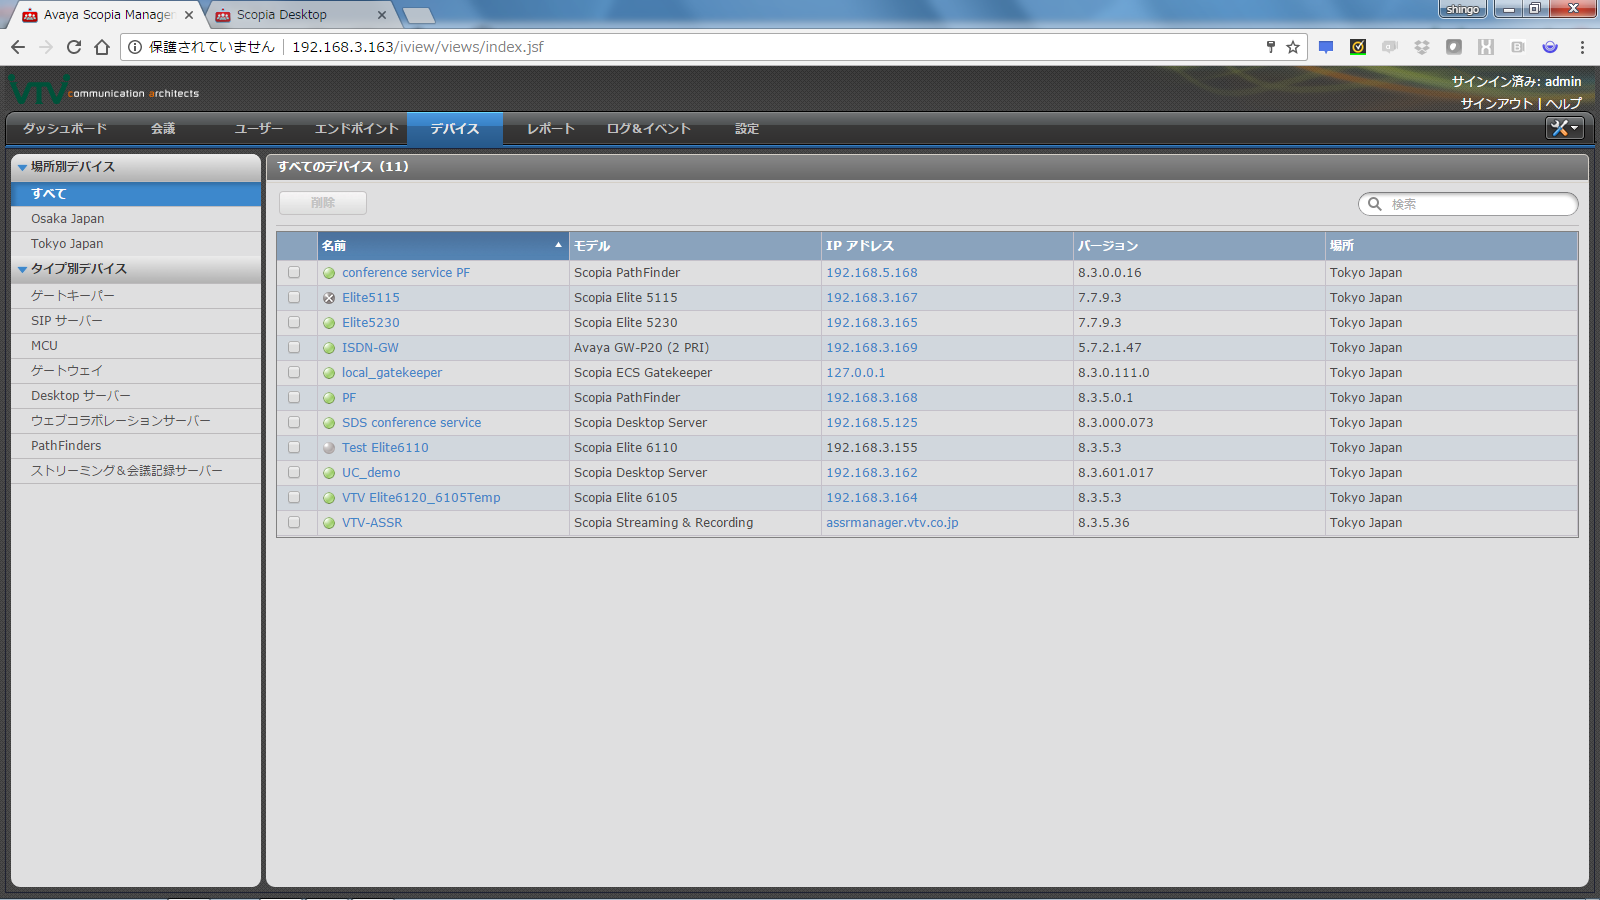Select PathFinders device type
This screenshot has width=1600, height=900.
(x=136, y=446)
